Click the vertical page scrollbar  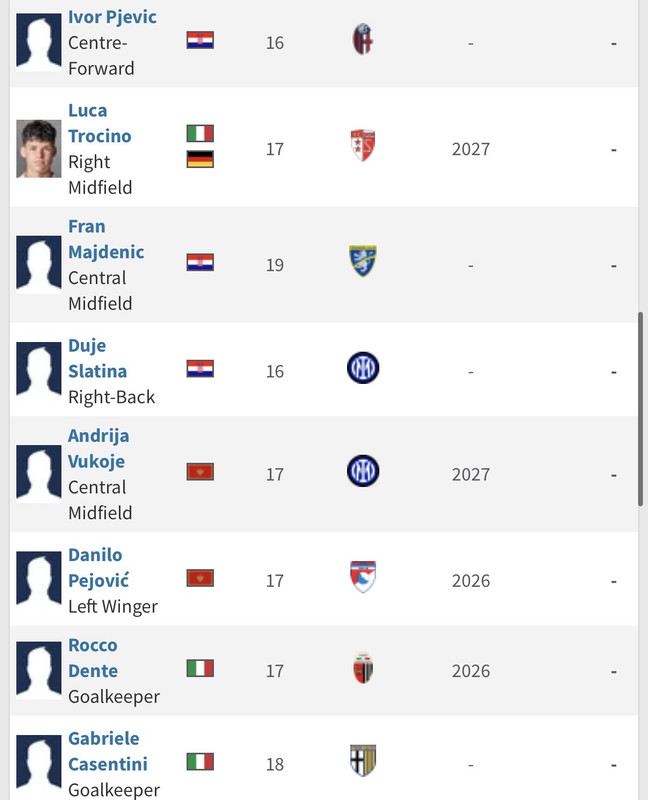tap(641, 410)
